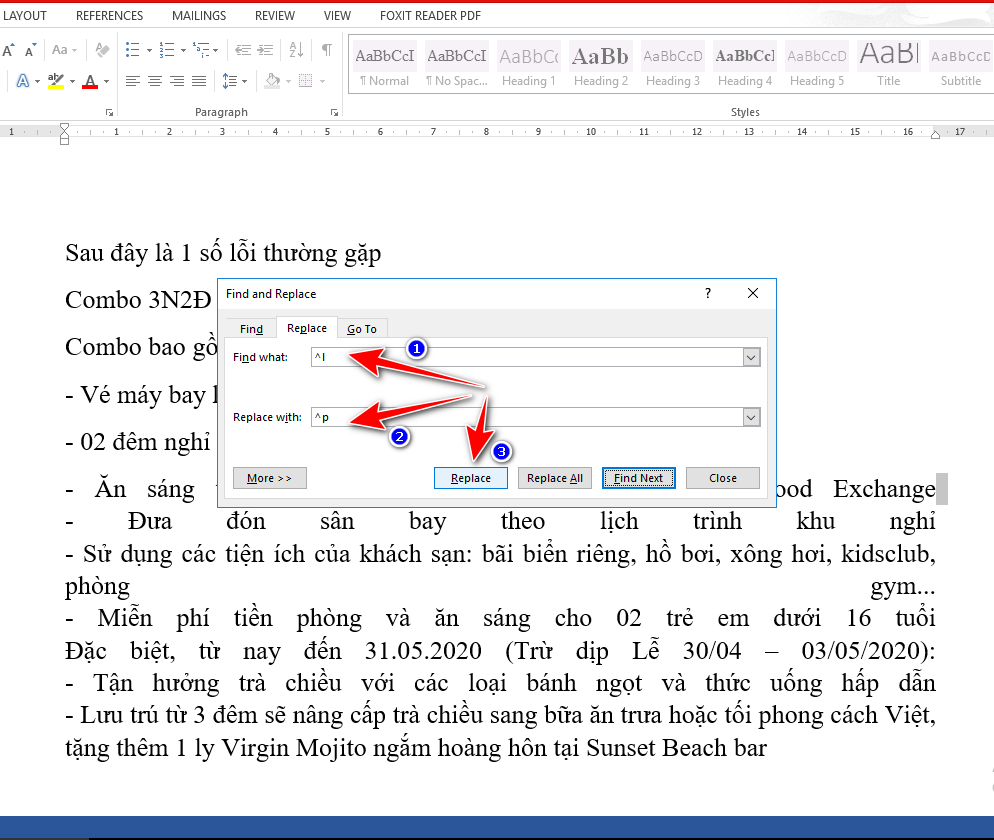Switch to the Find tab in dialog
The image size is (994, 840).
(x=251, y=329)
